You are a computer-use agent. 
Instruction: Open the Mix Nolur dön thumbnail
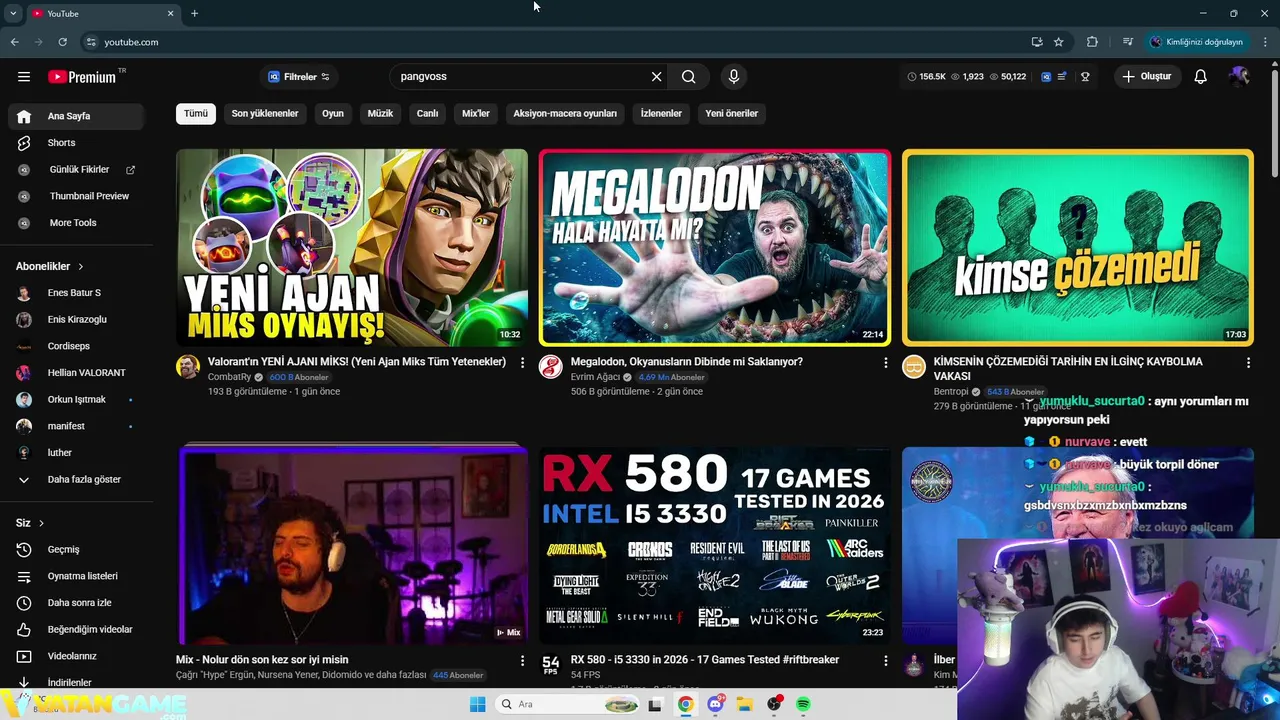coord(352,545)
